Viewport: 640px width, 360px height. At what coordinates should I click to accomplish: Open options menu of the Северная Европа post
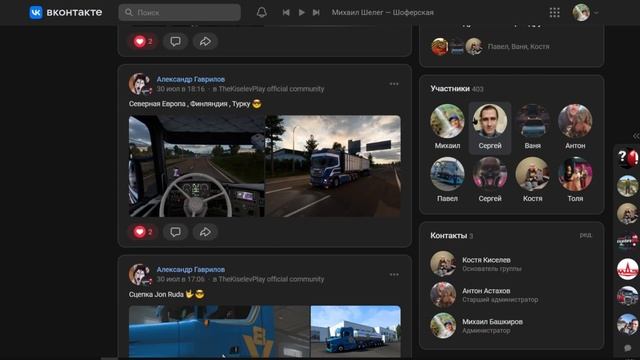point(394,84)
